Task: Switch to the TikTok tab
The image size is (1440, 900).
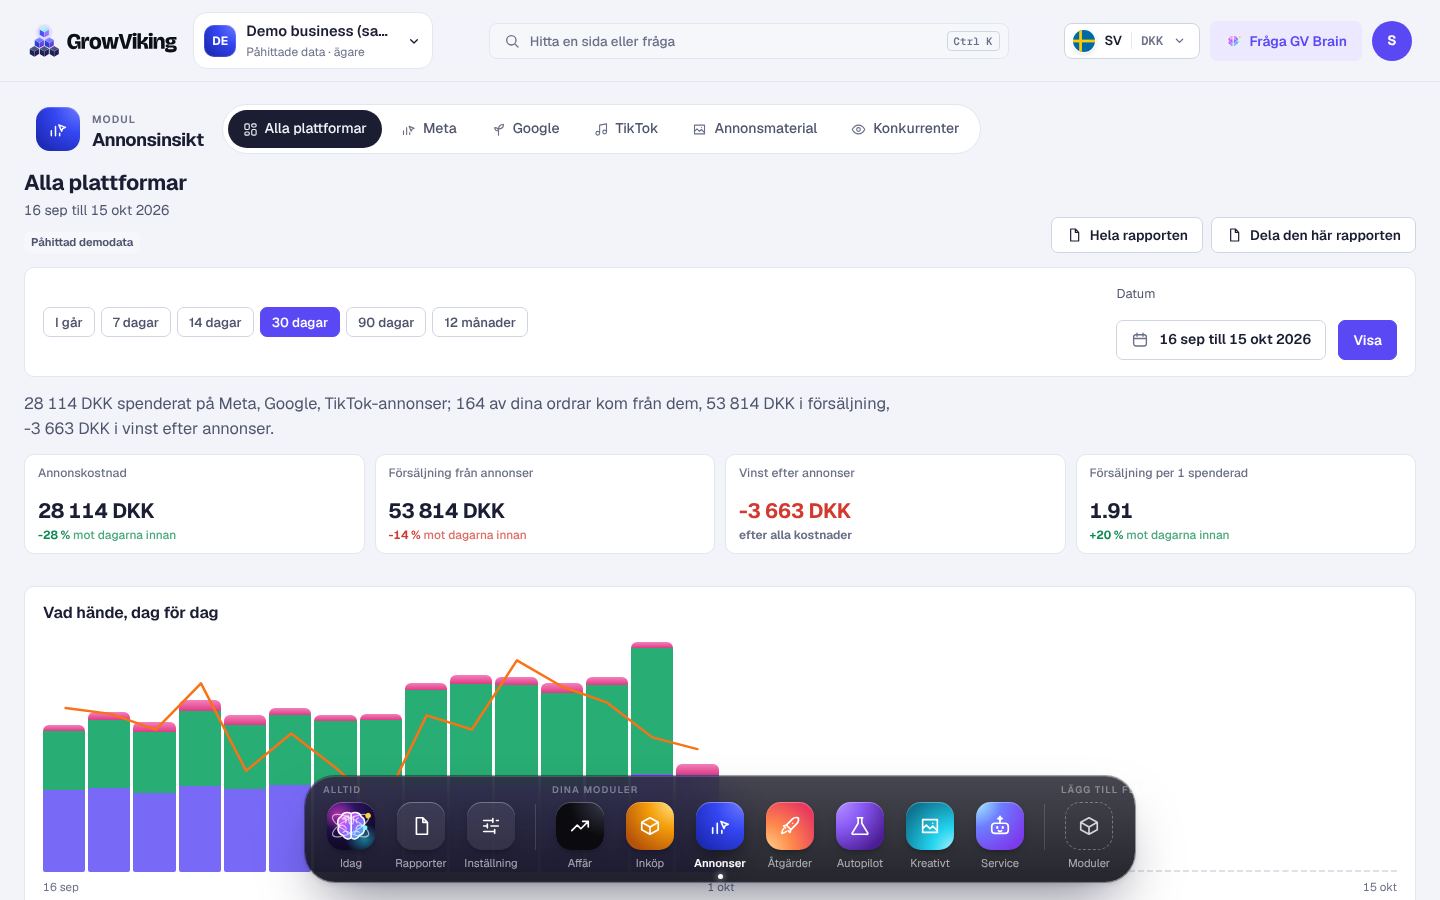Action: pyautogui.click(x=626, y=129)
